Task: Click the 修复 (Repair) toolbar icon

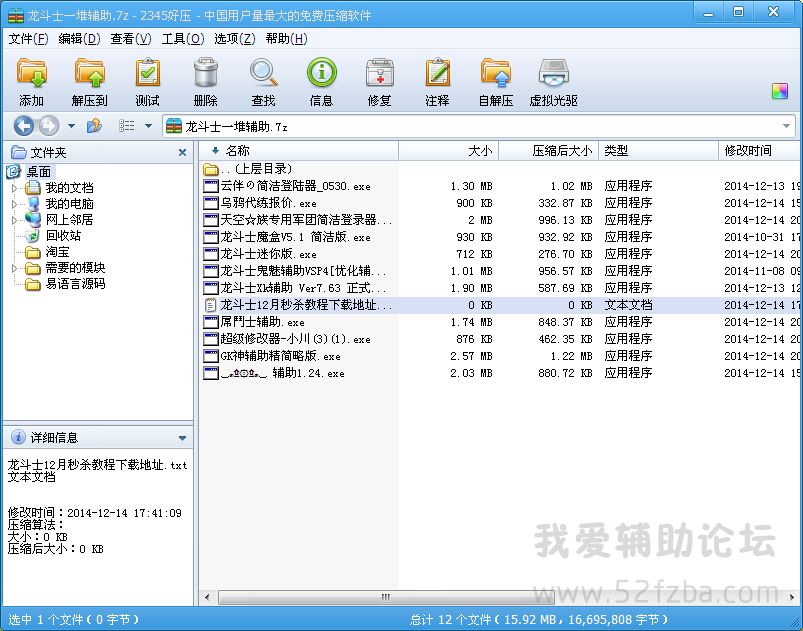Action: [x=379, y=73]
